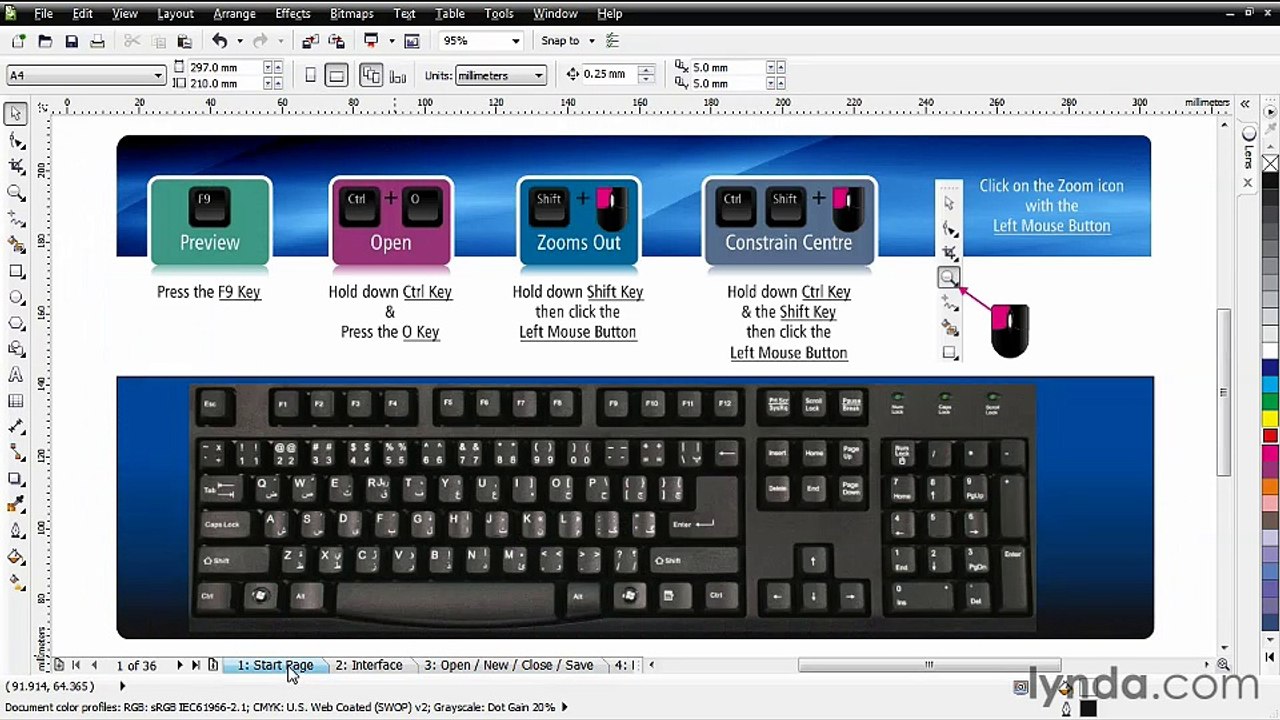Switch to the 2: Interface page tab
This screenshot has height=720, width=1280.
(x=369, y=665)
